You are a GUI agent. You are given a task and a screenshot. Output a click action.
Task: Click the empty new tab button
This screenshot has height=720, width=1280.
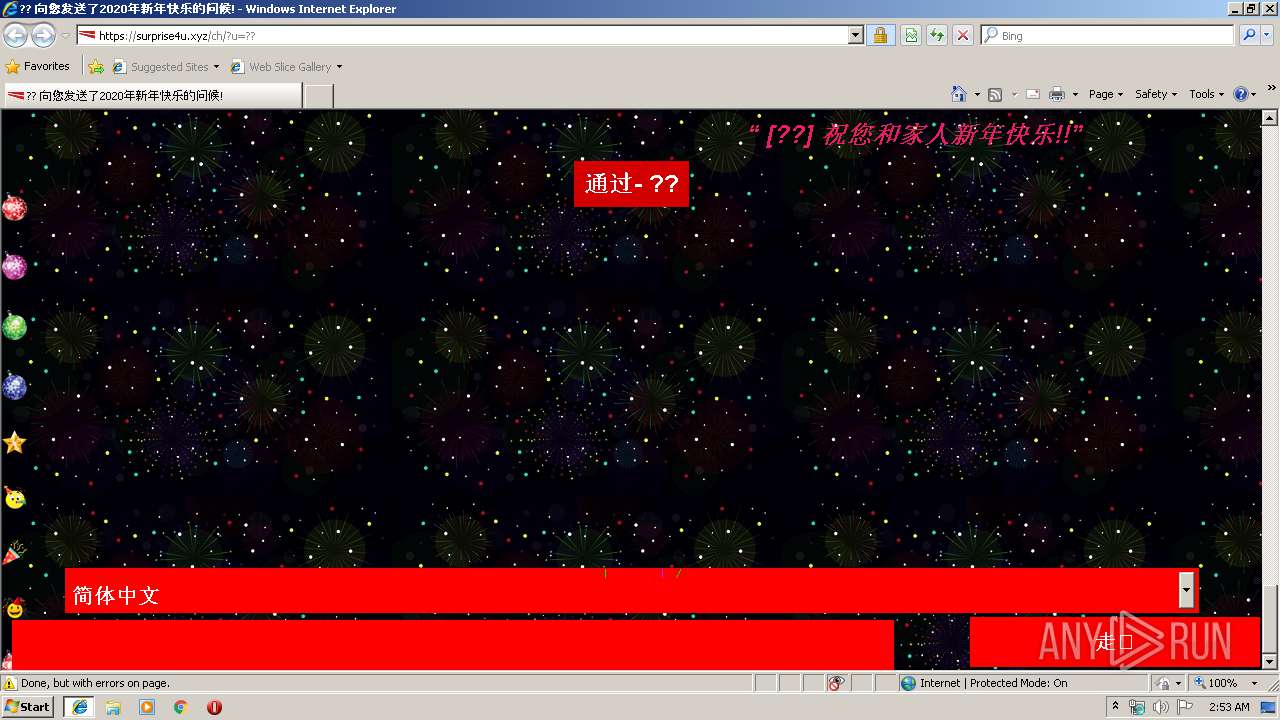point(318,96)
